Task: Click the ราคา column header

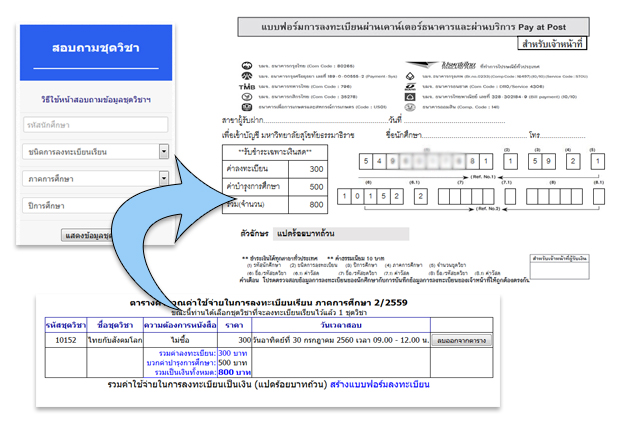Action: (x=234, y=325)
